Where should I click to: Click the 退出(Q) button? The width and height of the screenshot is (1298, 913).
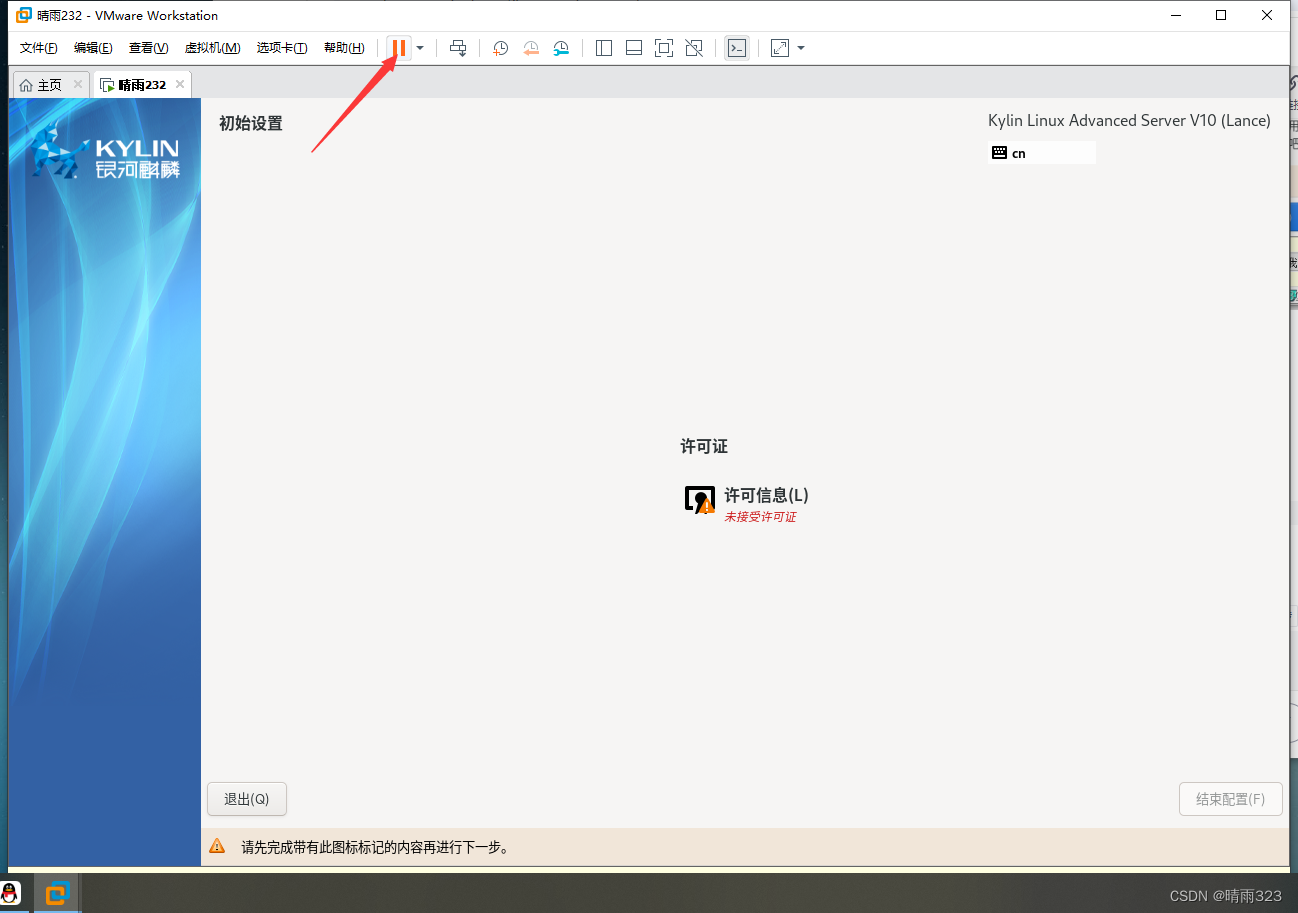(246, 799)
